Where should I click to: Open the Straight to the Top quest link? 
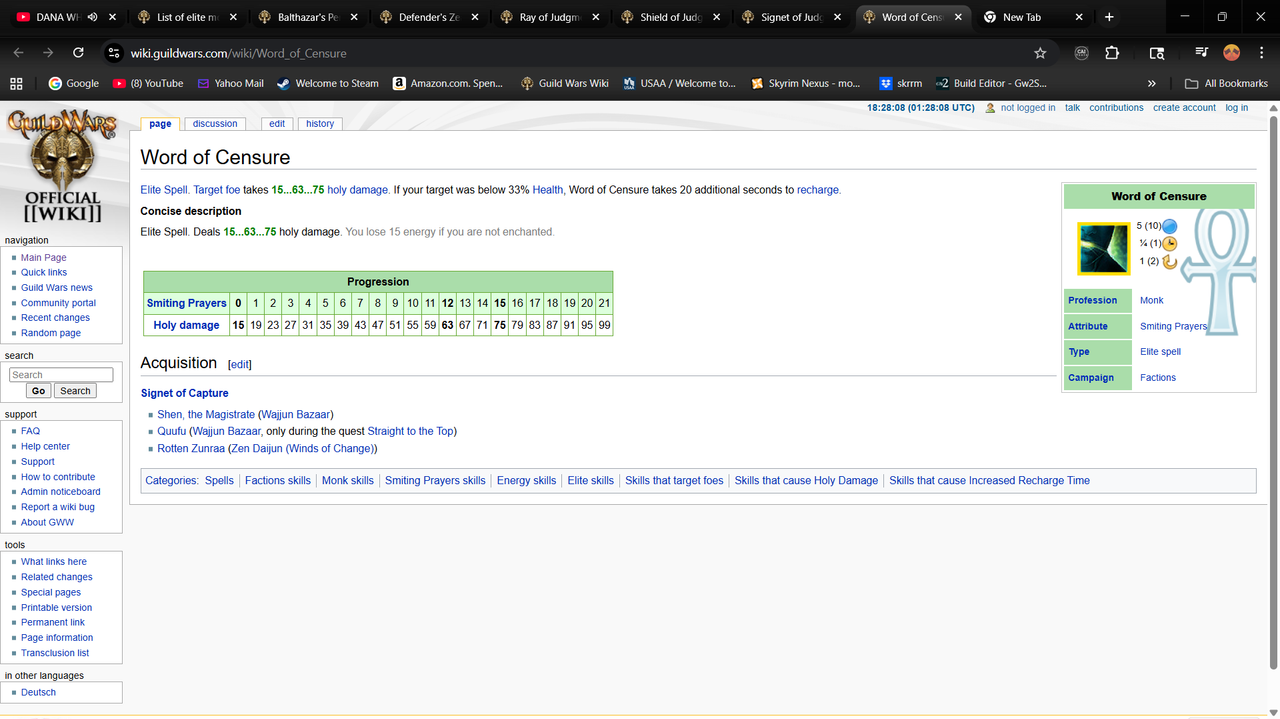[410, 431]
